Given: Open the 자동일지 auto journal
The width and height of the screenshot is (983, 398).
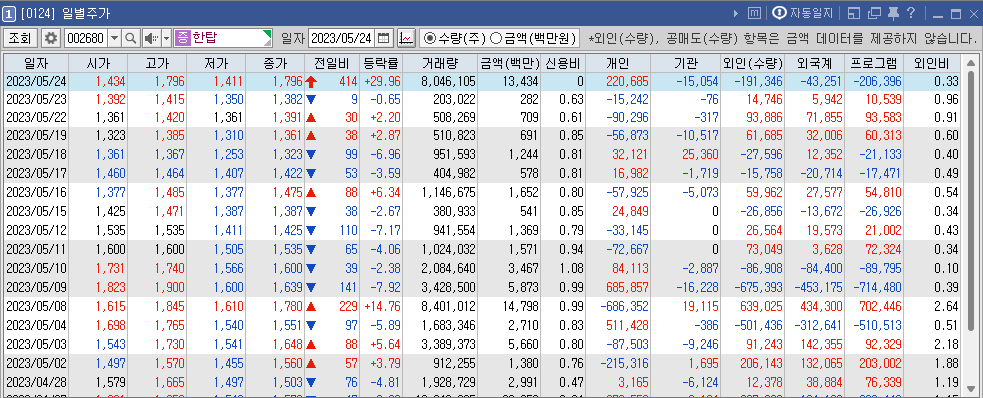Looking at the screenshot, I should pos(802,13).
